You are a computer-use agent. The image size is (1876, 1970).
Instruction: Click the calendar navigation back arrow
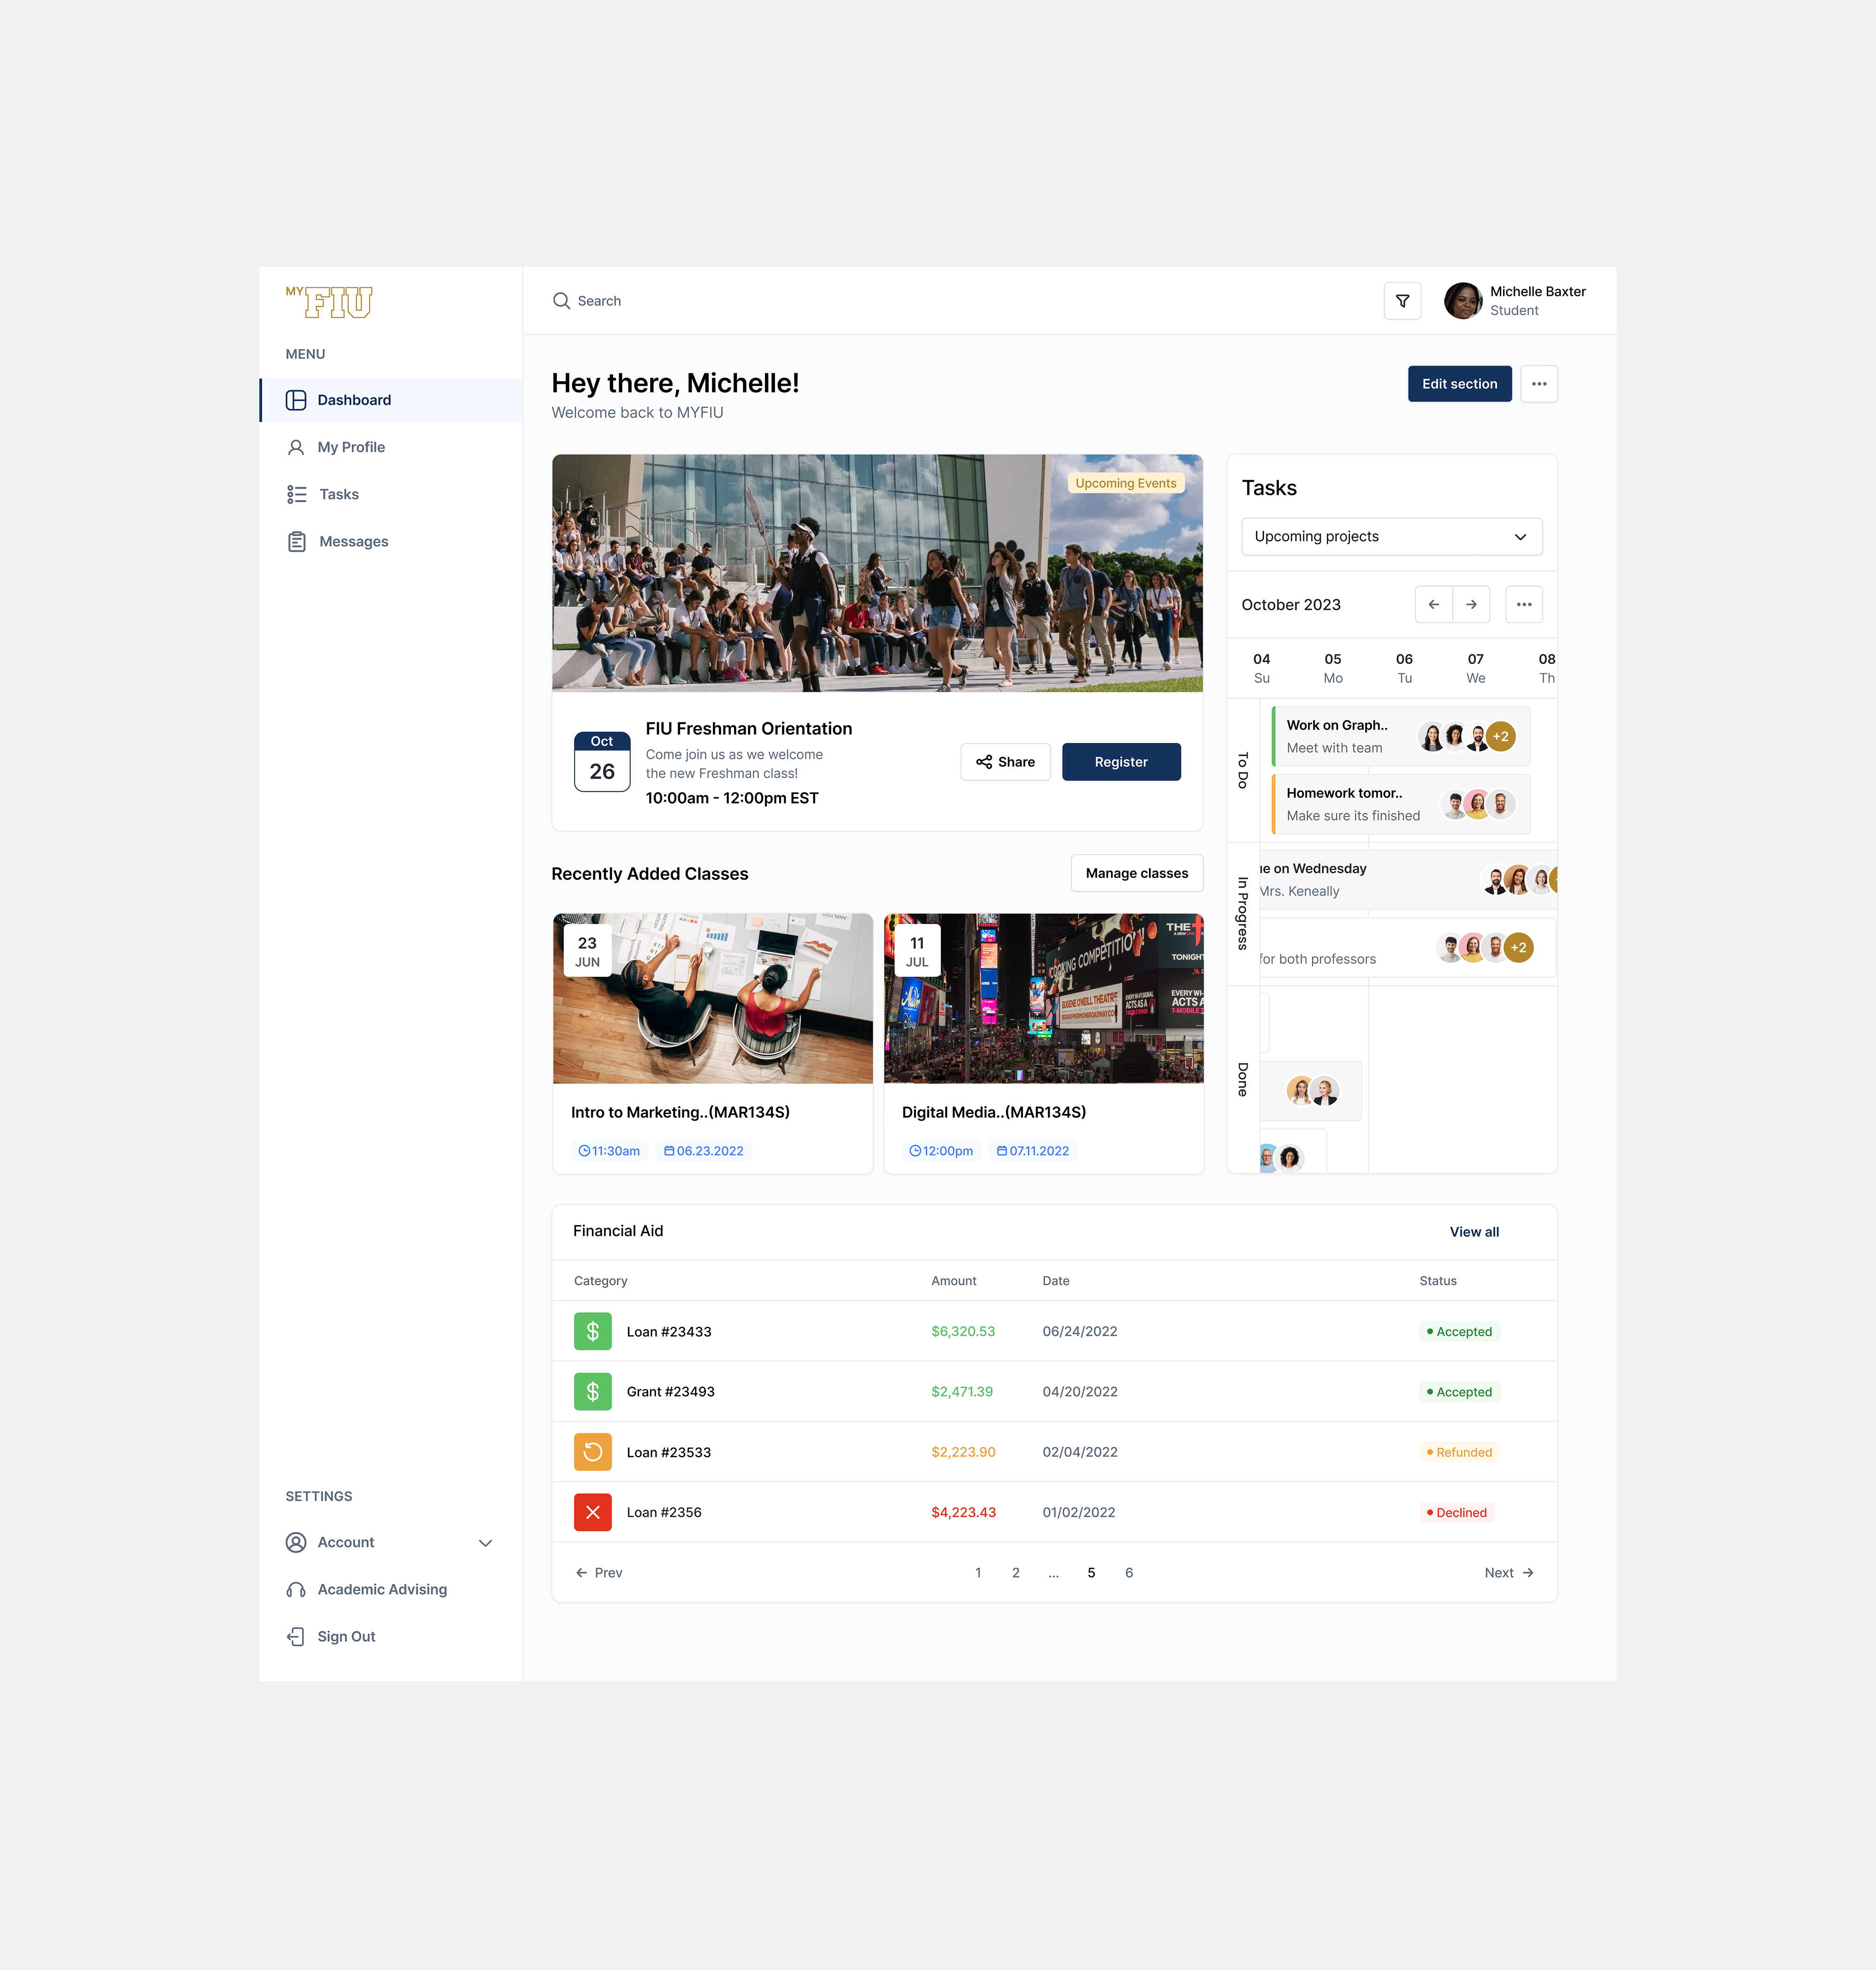click(x=1435, y=605)
